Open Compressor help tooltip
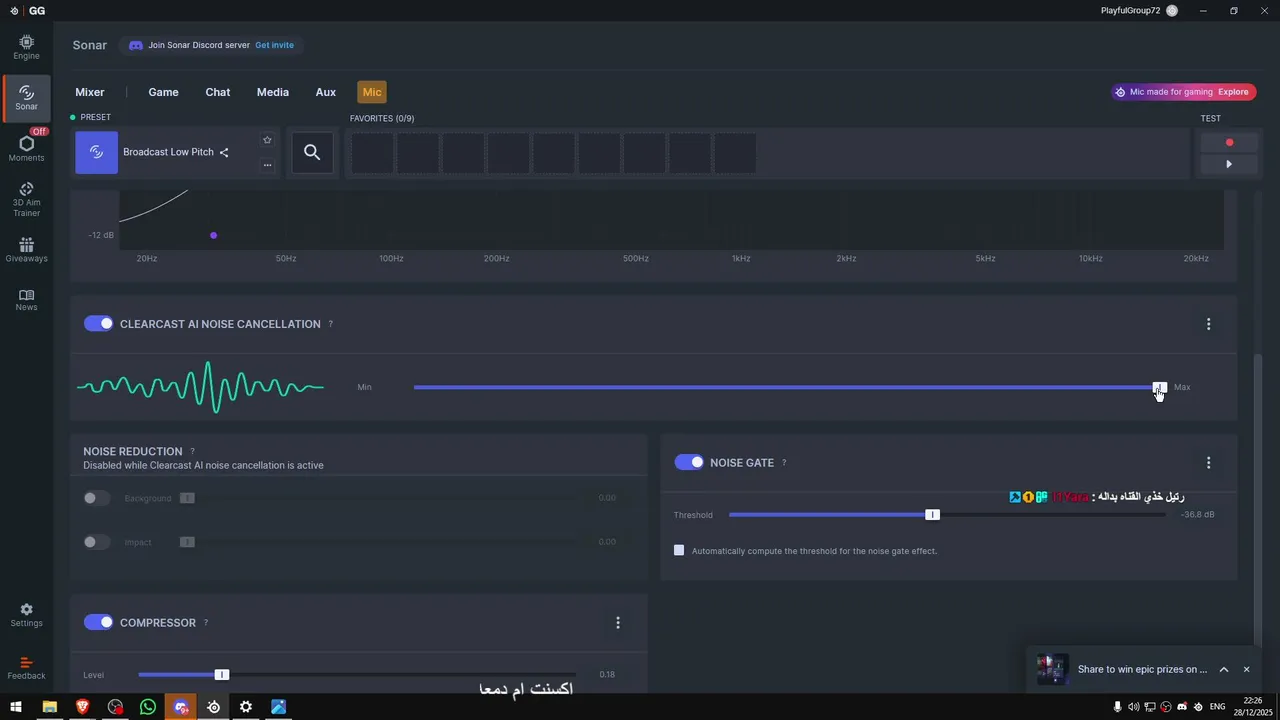The width and height of the screenshot is (1280, 720). pyautogui.click(x=206, y=623)
